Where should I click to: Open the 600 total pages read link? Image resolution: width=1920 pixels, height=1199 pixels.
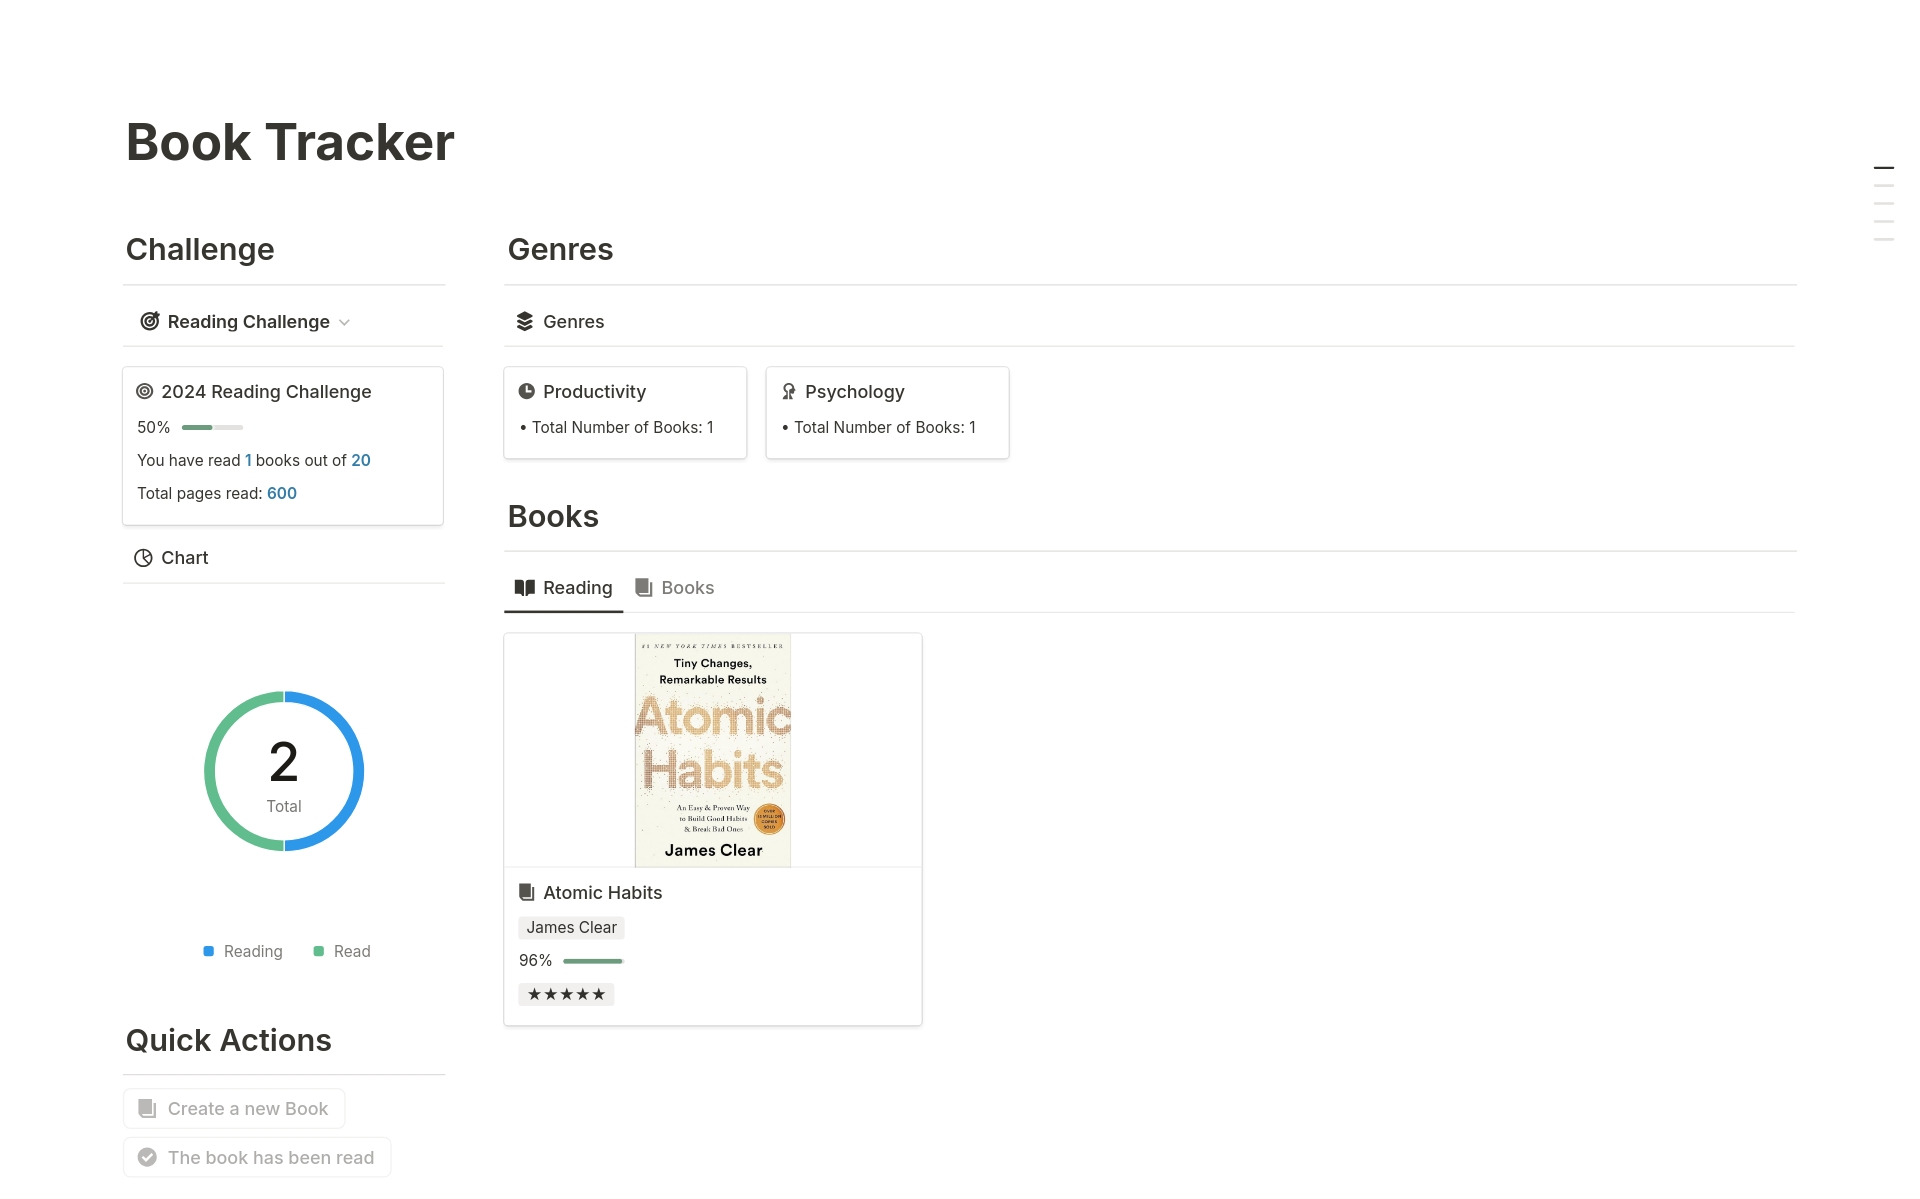281,493
